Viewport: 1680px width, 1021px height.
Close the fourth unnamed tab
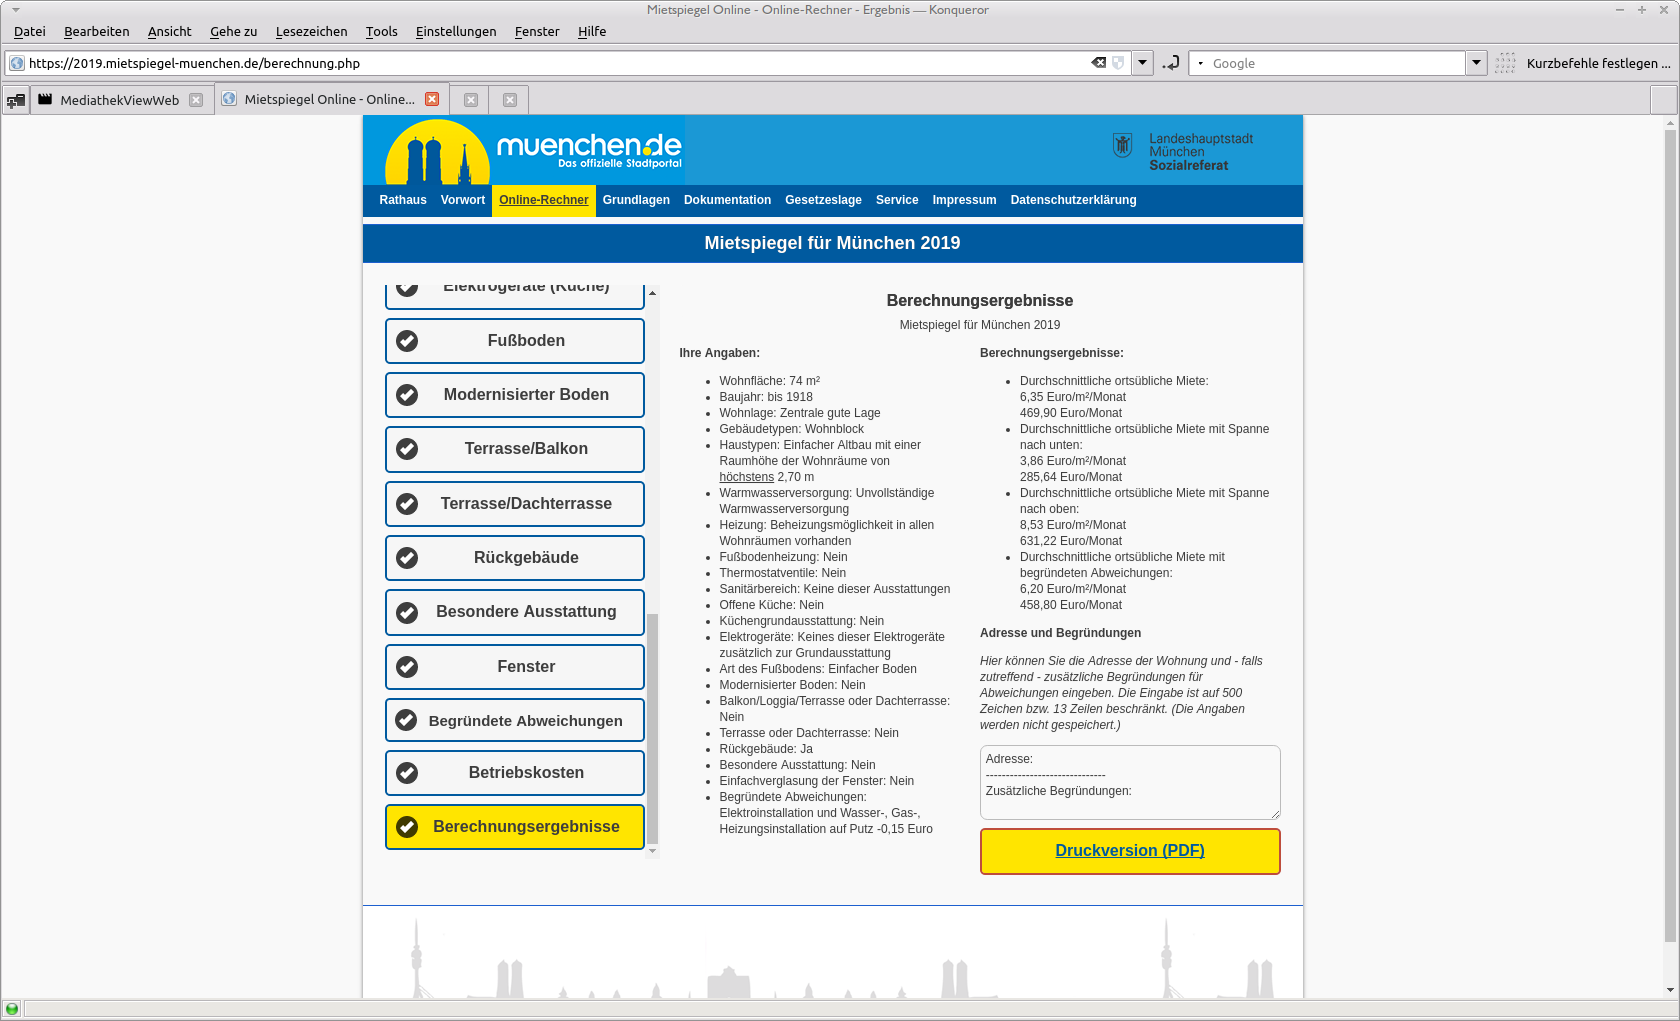click(510, 100)
